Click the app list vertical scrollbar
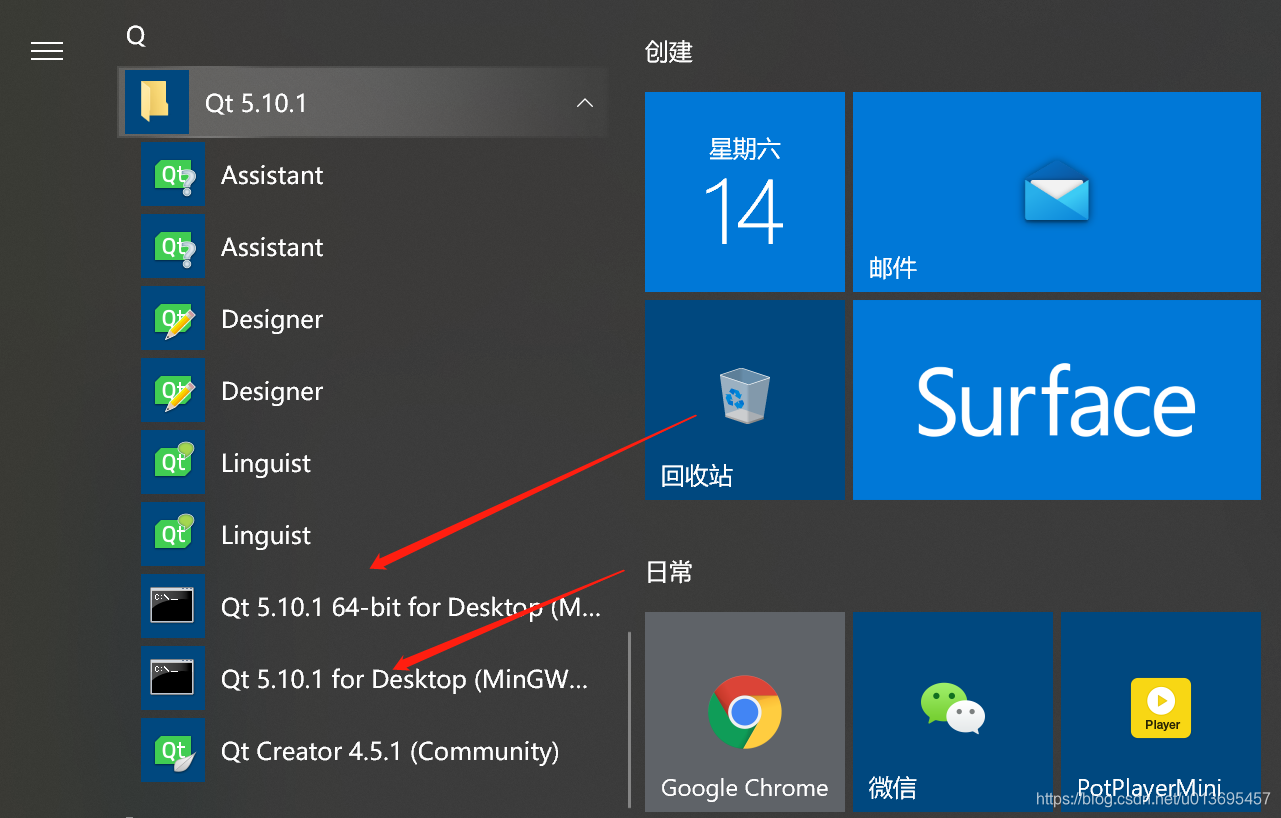The width and height of the screenshot is (1281, 818). [x=629, y=719]
